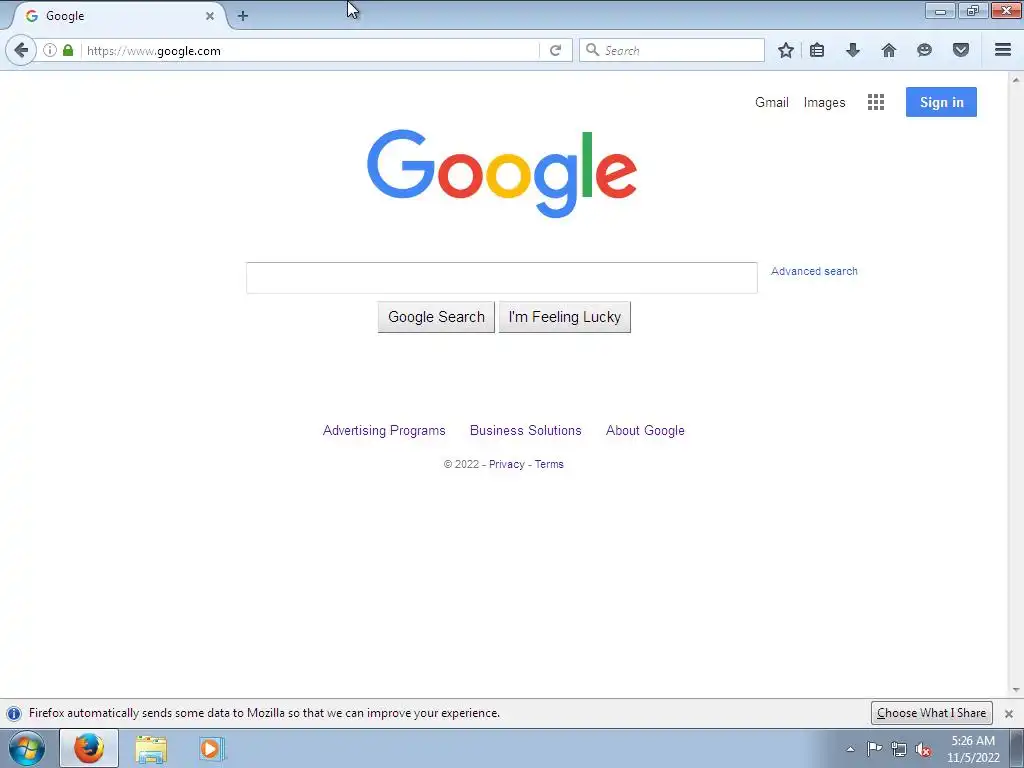
Task: Focus the Google search input box
Action: (x=502, y=278)
